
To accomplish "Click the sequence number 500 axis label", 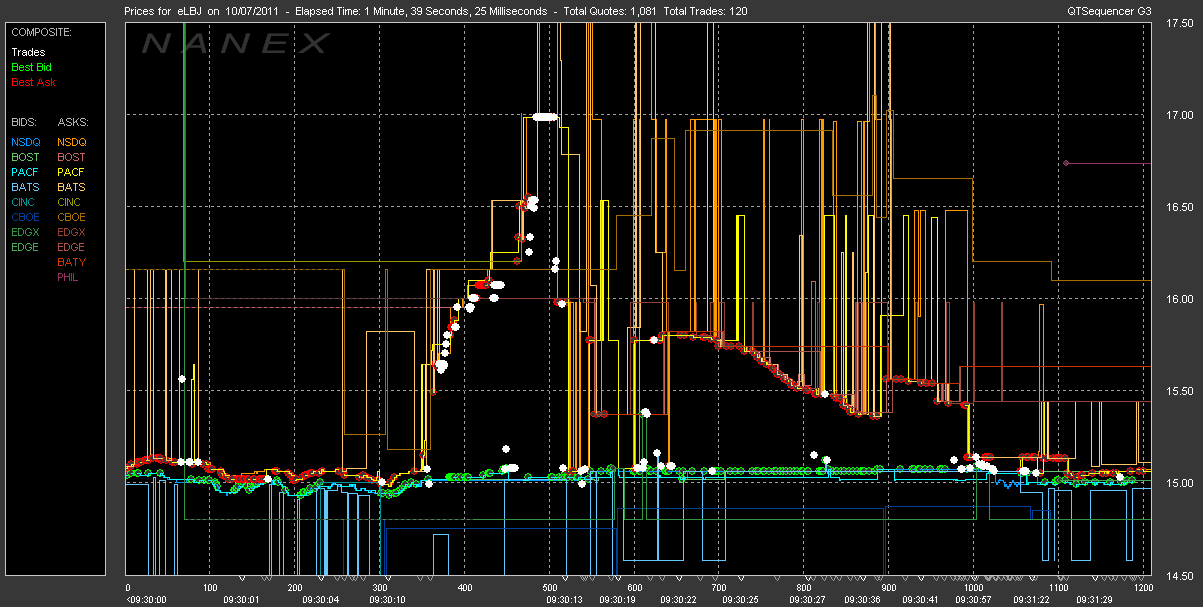I will point(550,589).
